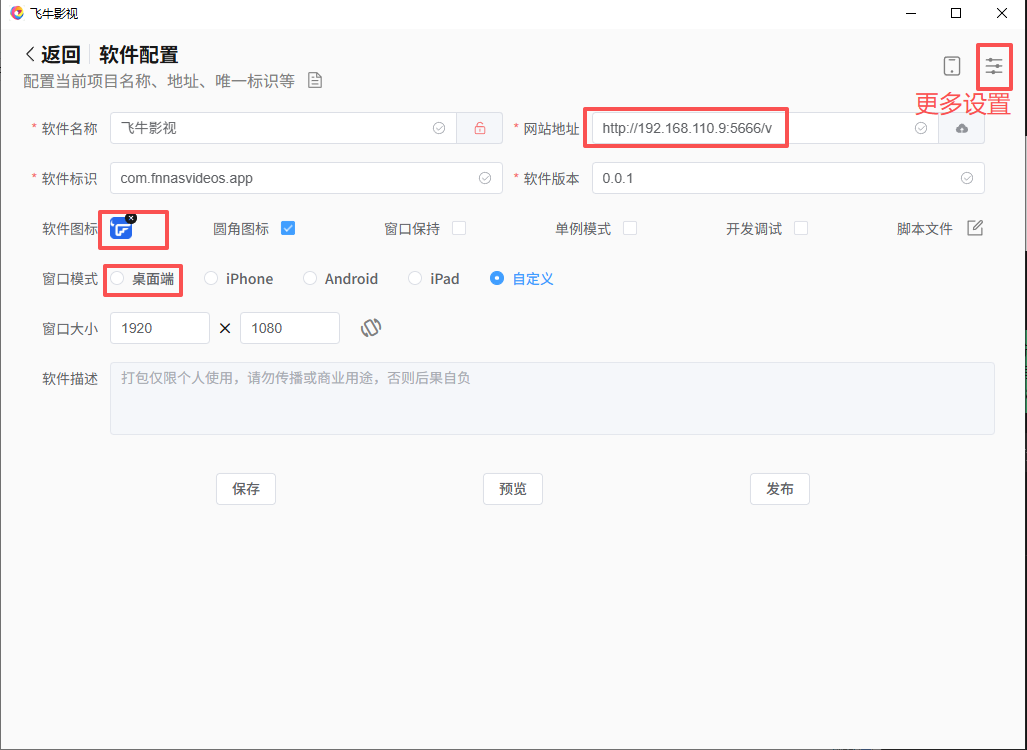This screenshot has height=750, width=1027.
Task: Click the 软件配置 page title
Action: tap(139, 54)
